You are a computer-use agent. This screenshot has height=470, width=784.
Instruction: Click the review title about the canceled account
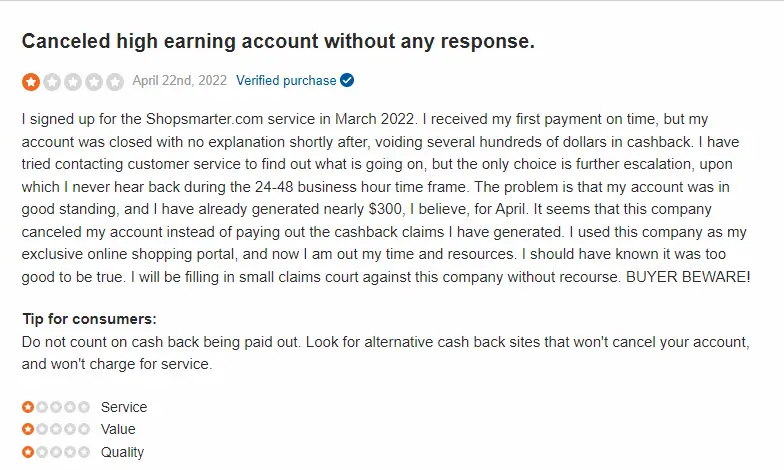click(x=278, y=41)
